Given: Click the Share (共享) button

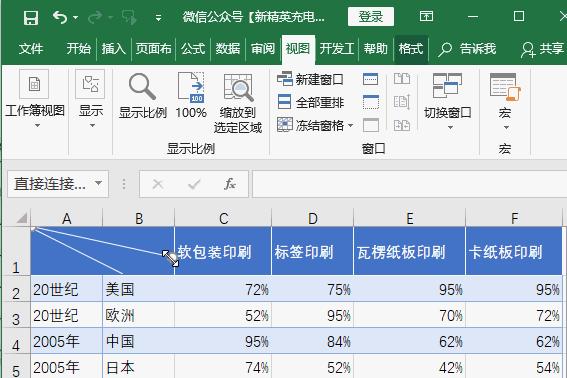Looking at the screenshot, I should coord(542,48).
